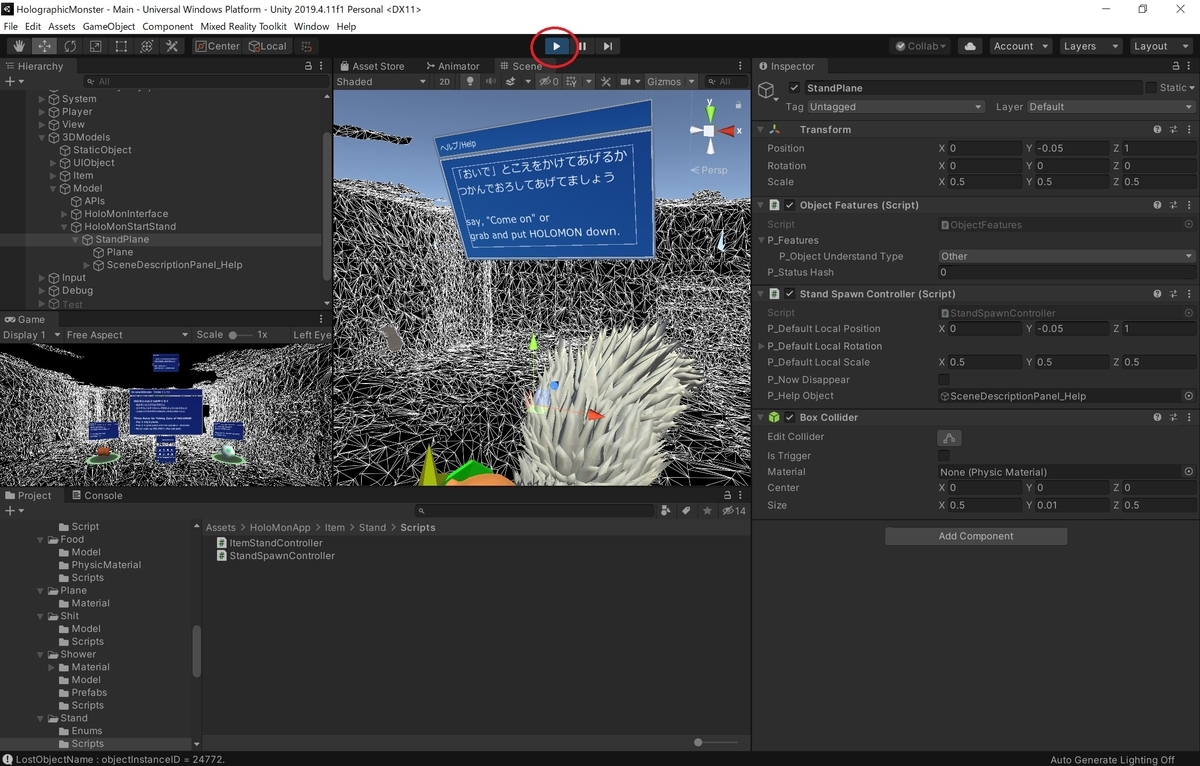The width and height of the screenshot is (1200, 766).
Task: Toggle pivot Center mode
Action: (x=217, y=46)
